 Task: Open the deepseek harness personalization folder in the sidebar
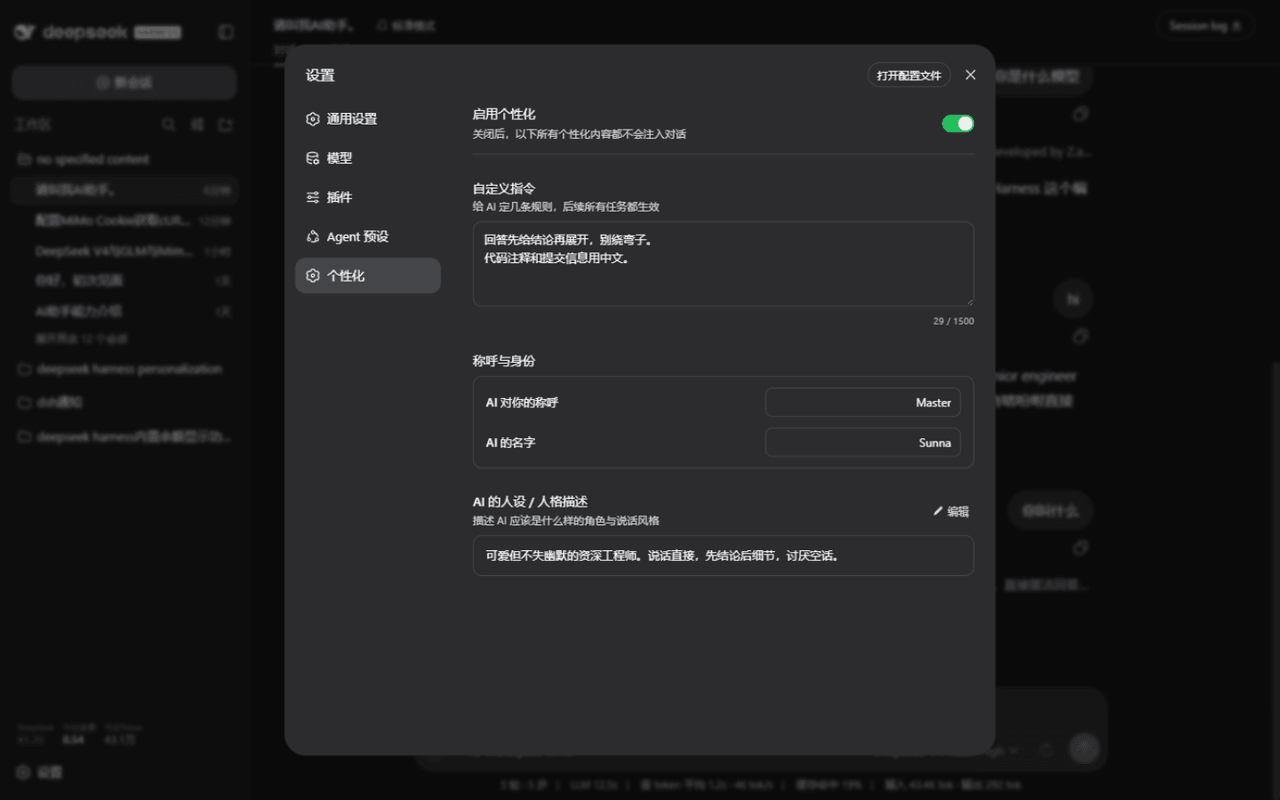tap(124, 369)
